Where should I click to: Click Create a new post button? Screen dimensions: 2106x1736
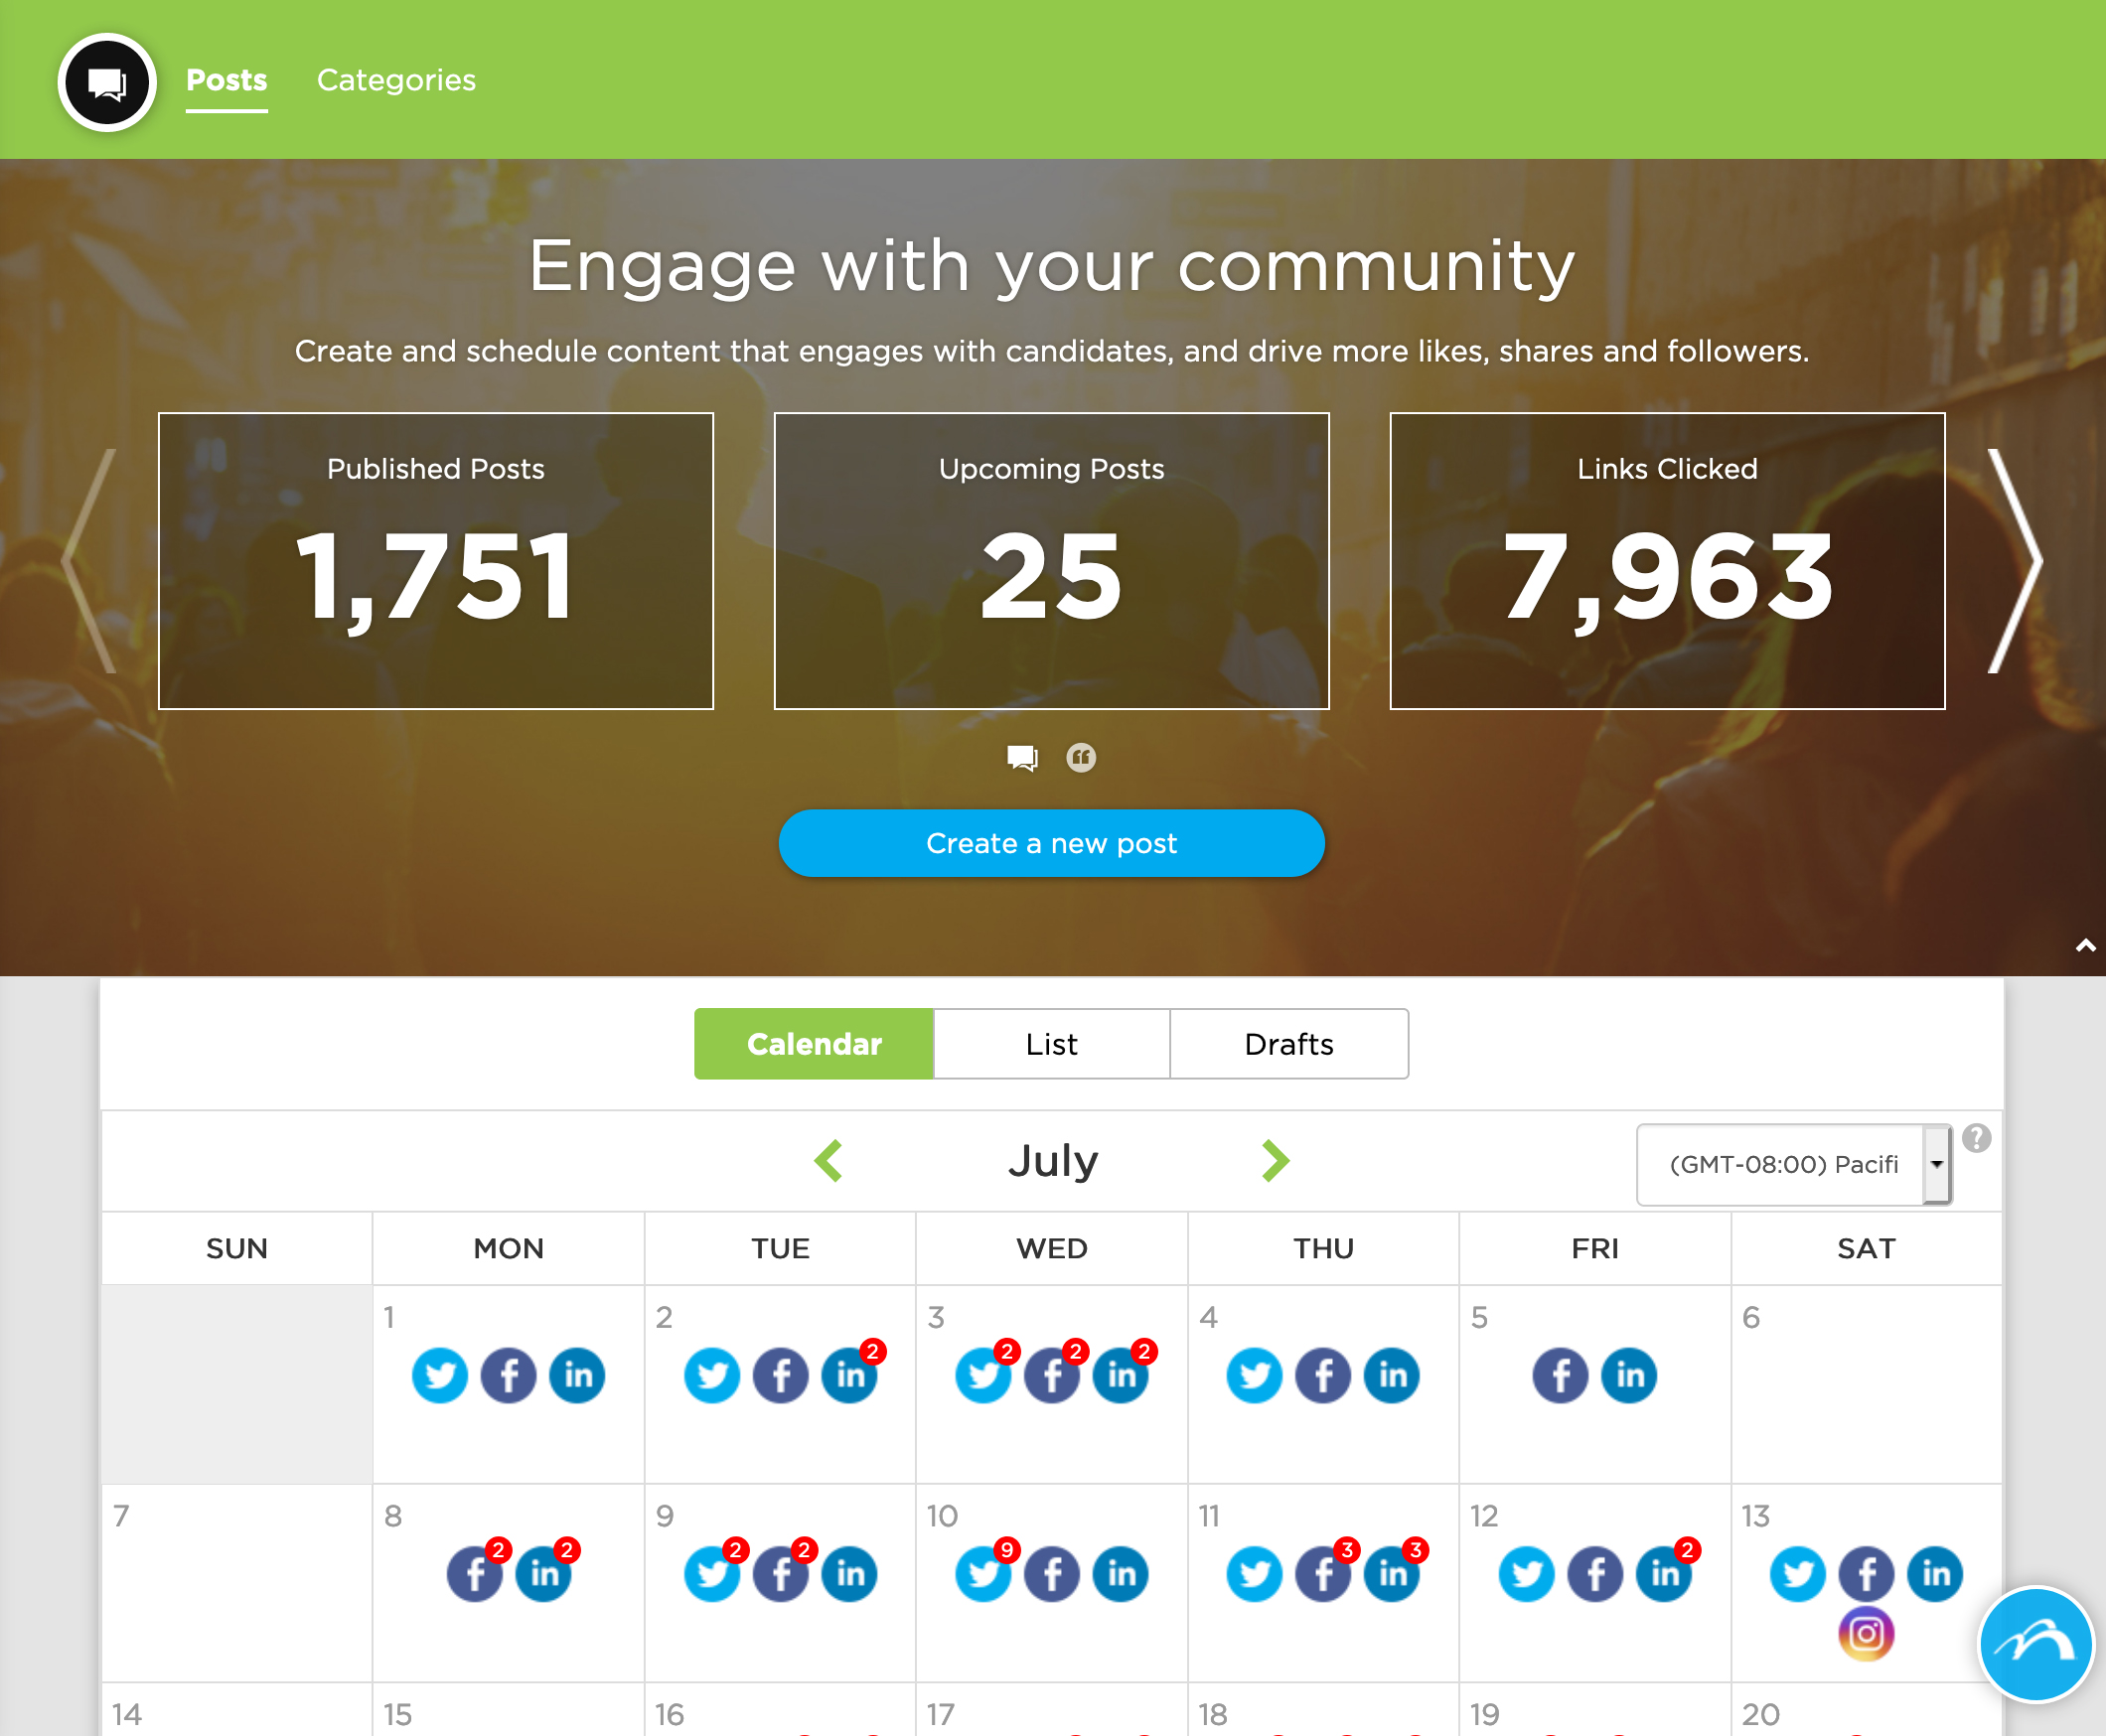pyautogui.click(x=1051, y=843)
